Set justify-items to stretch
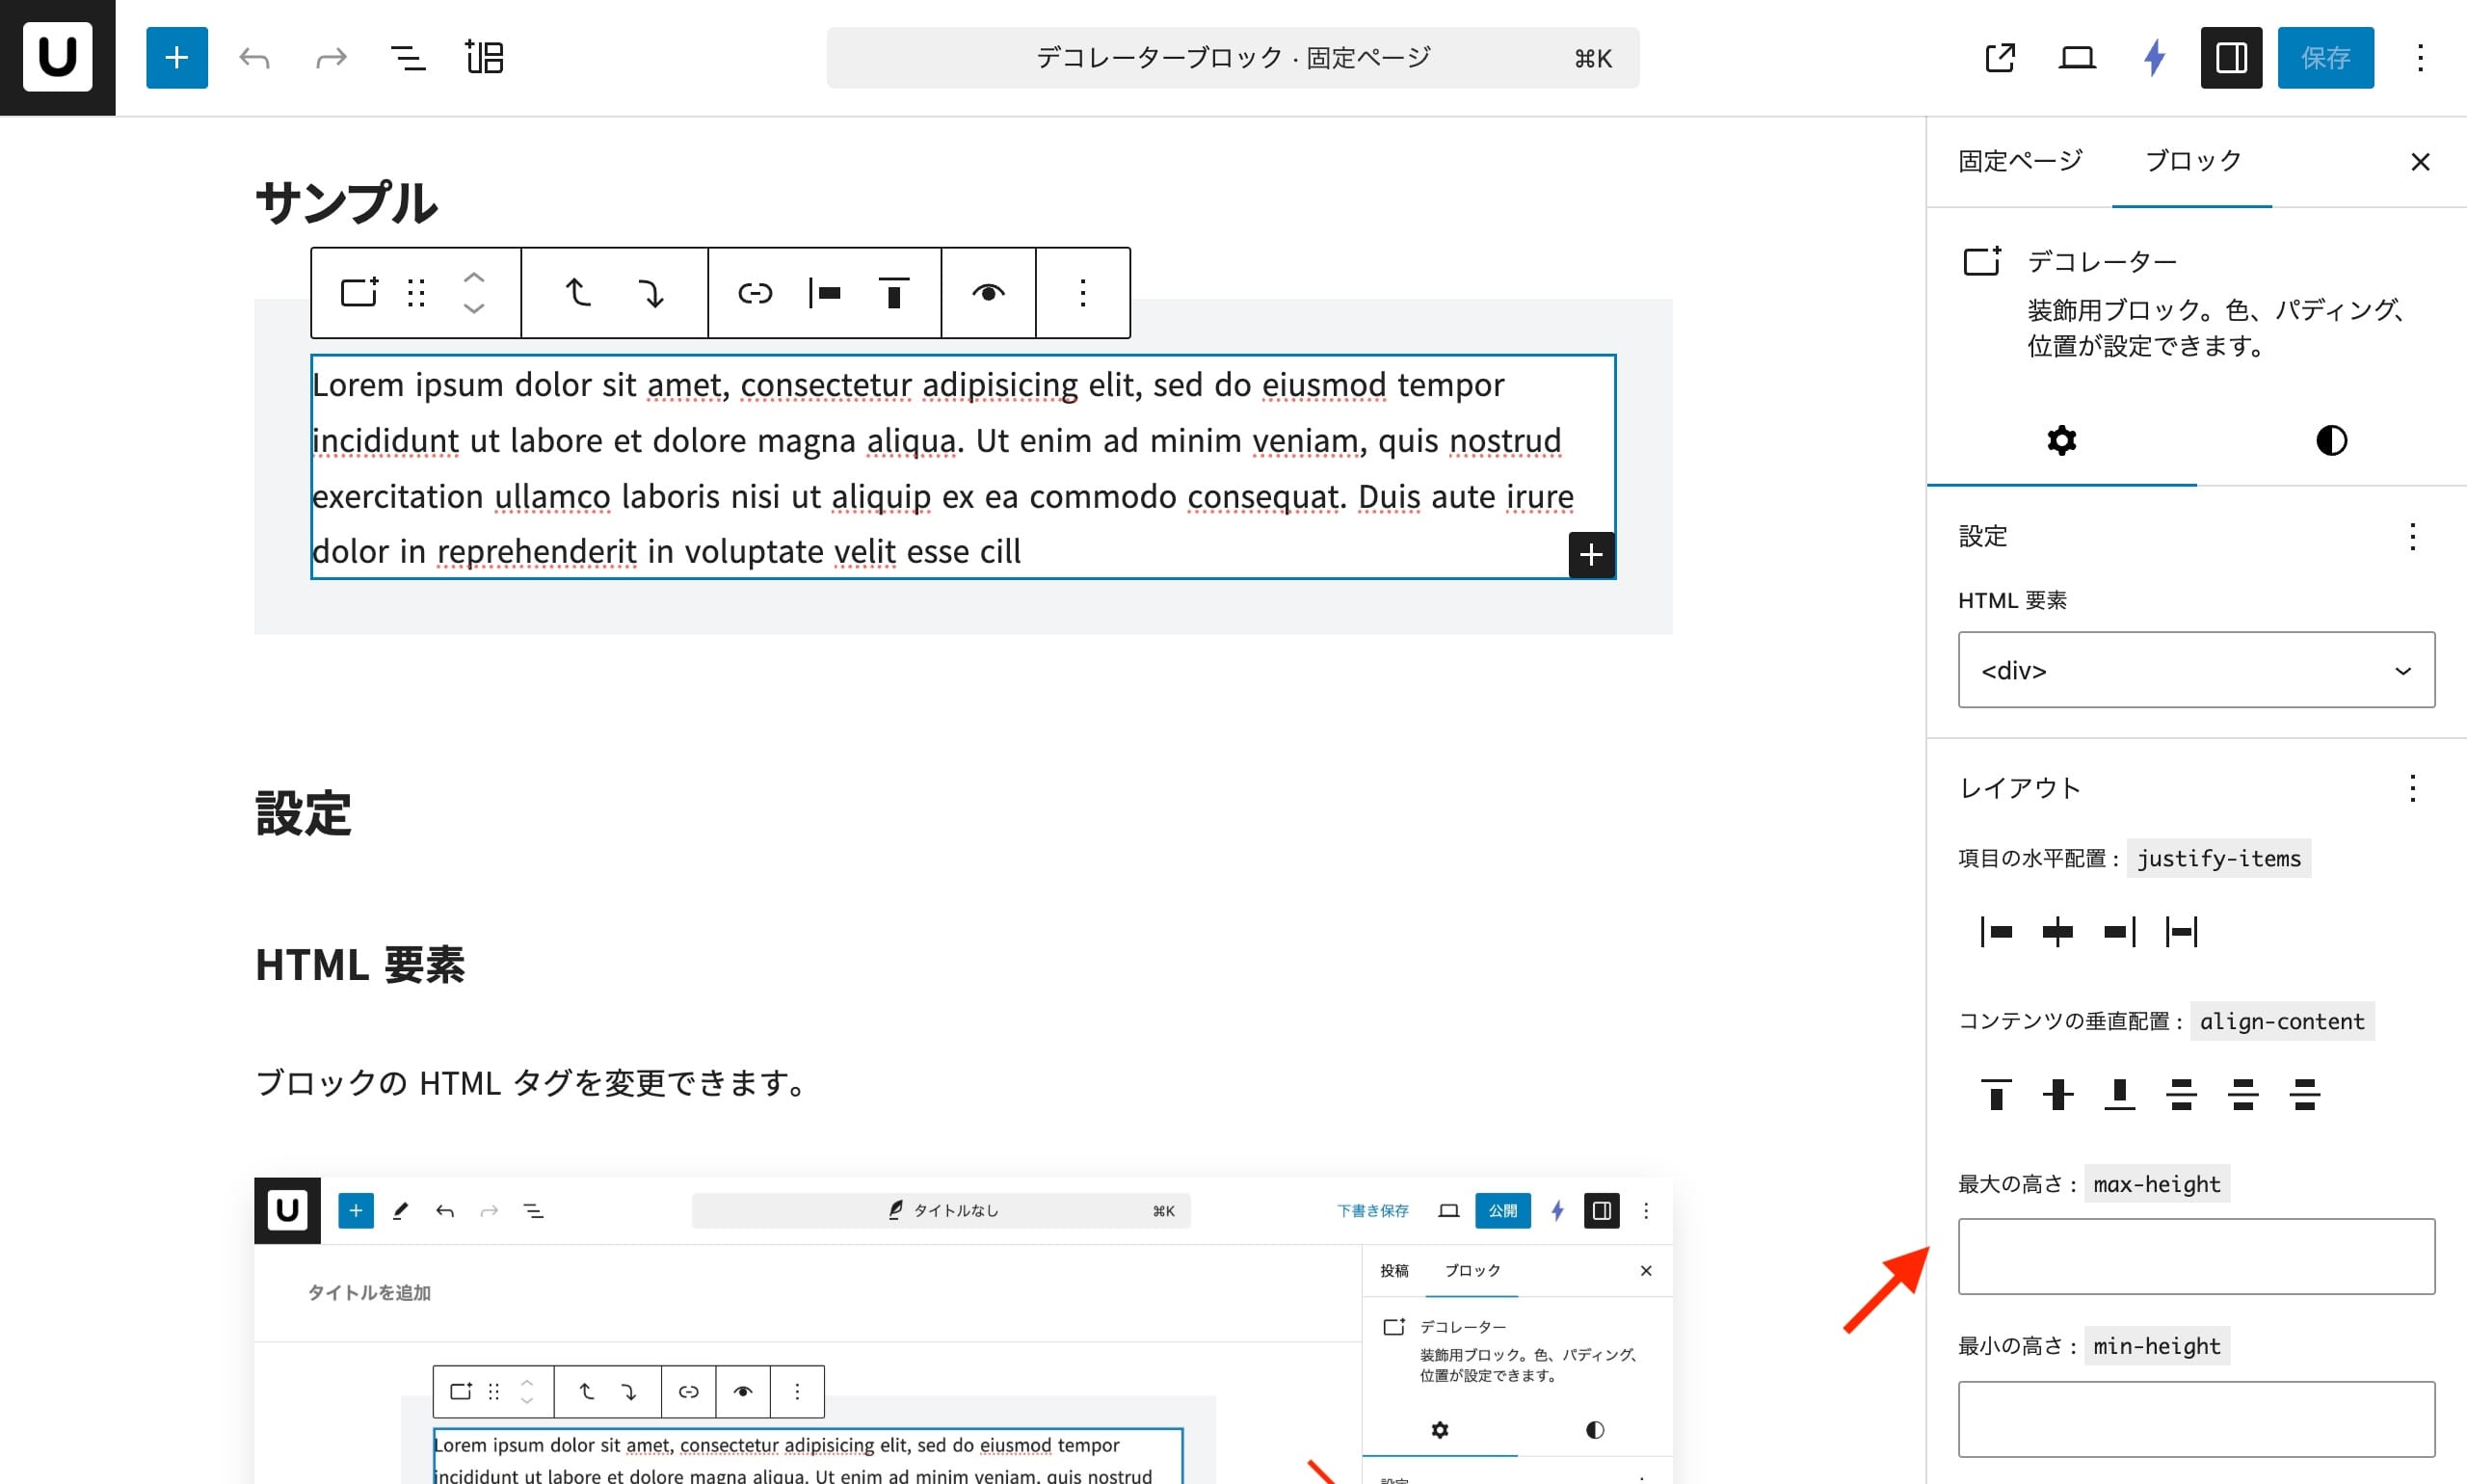 (2181, 932)
